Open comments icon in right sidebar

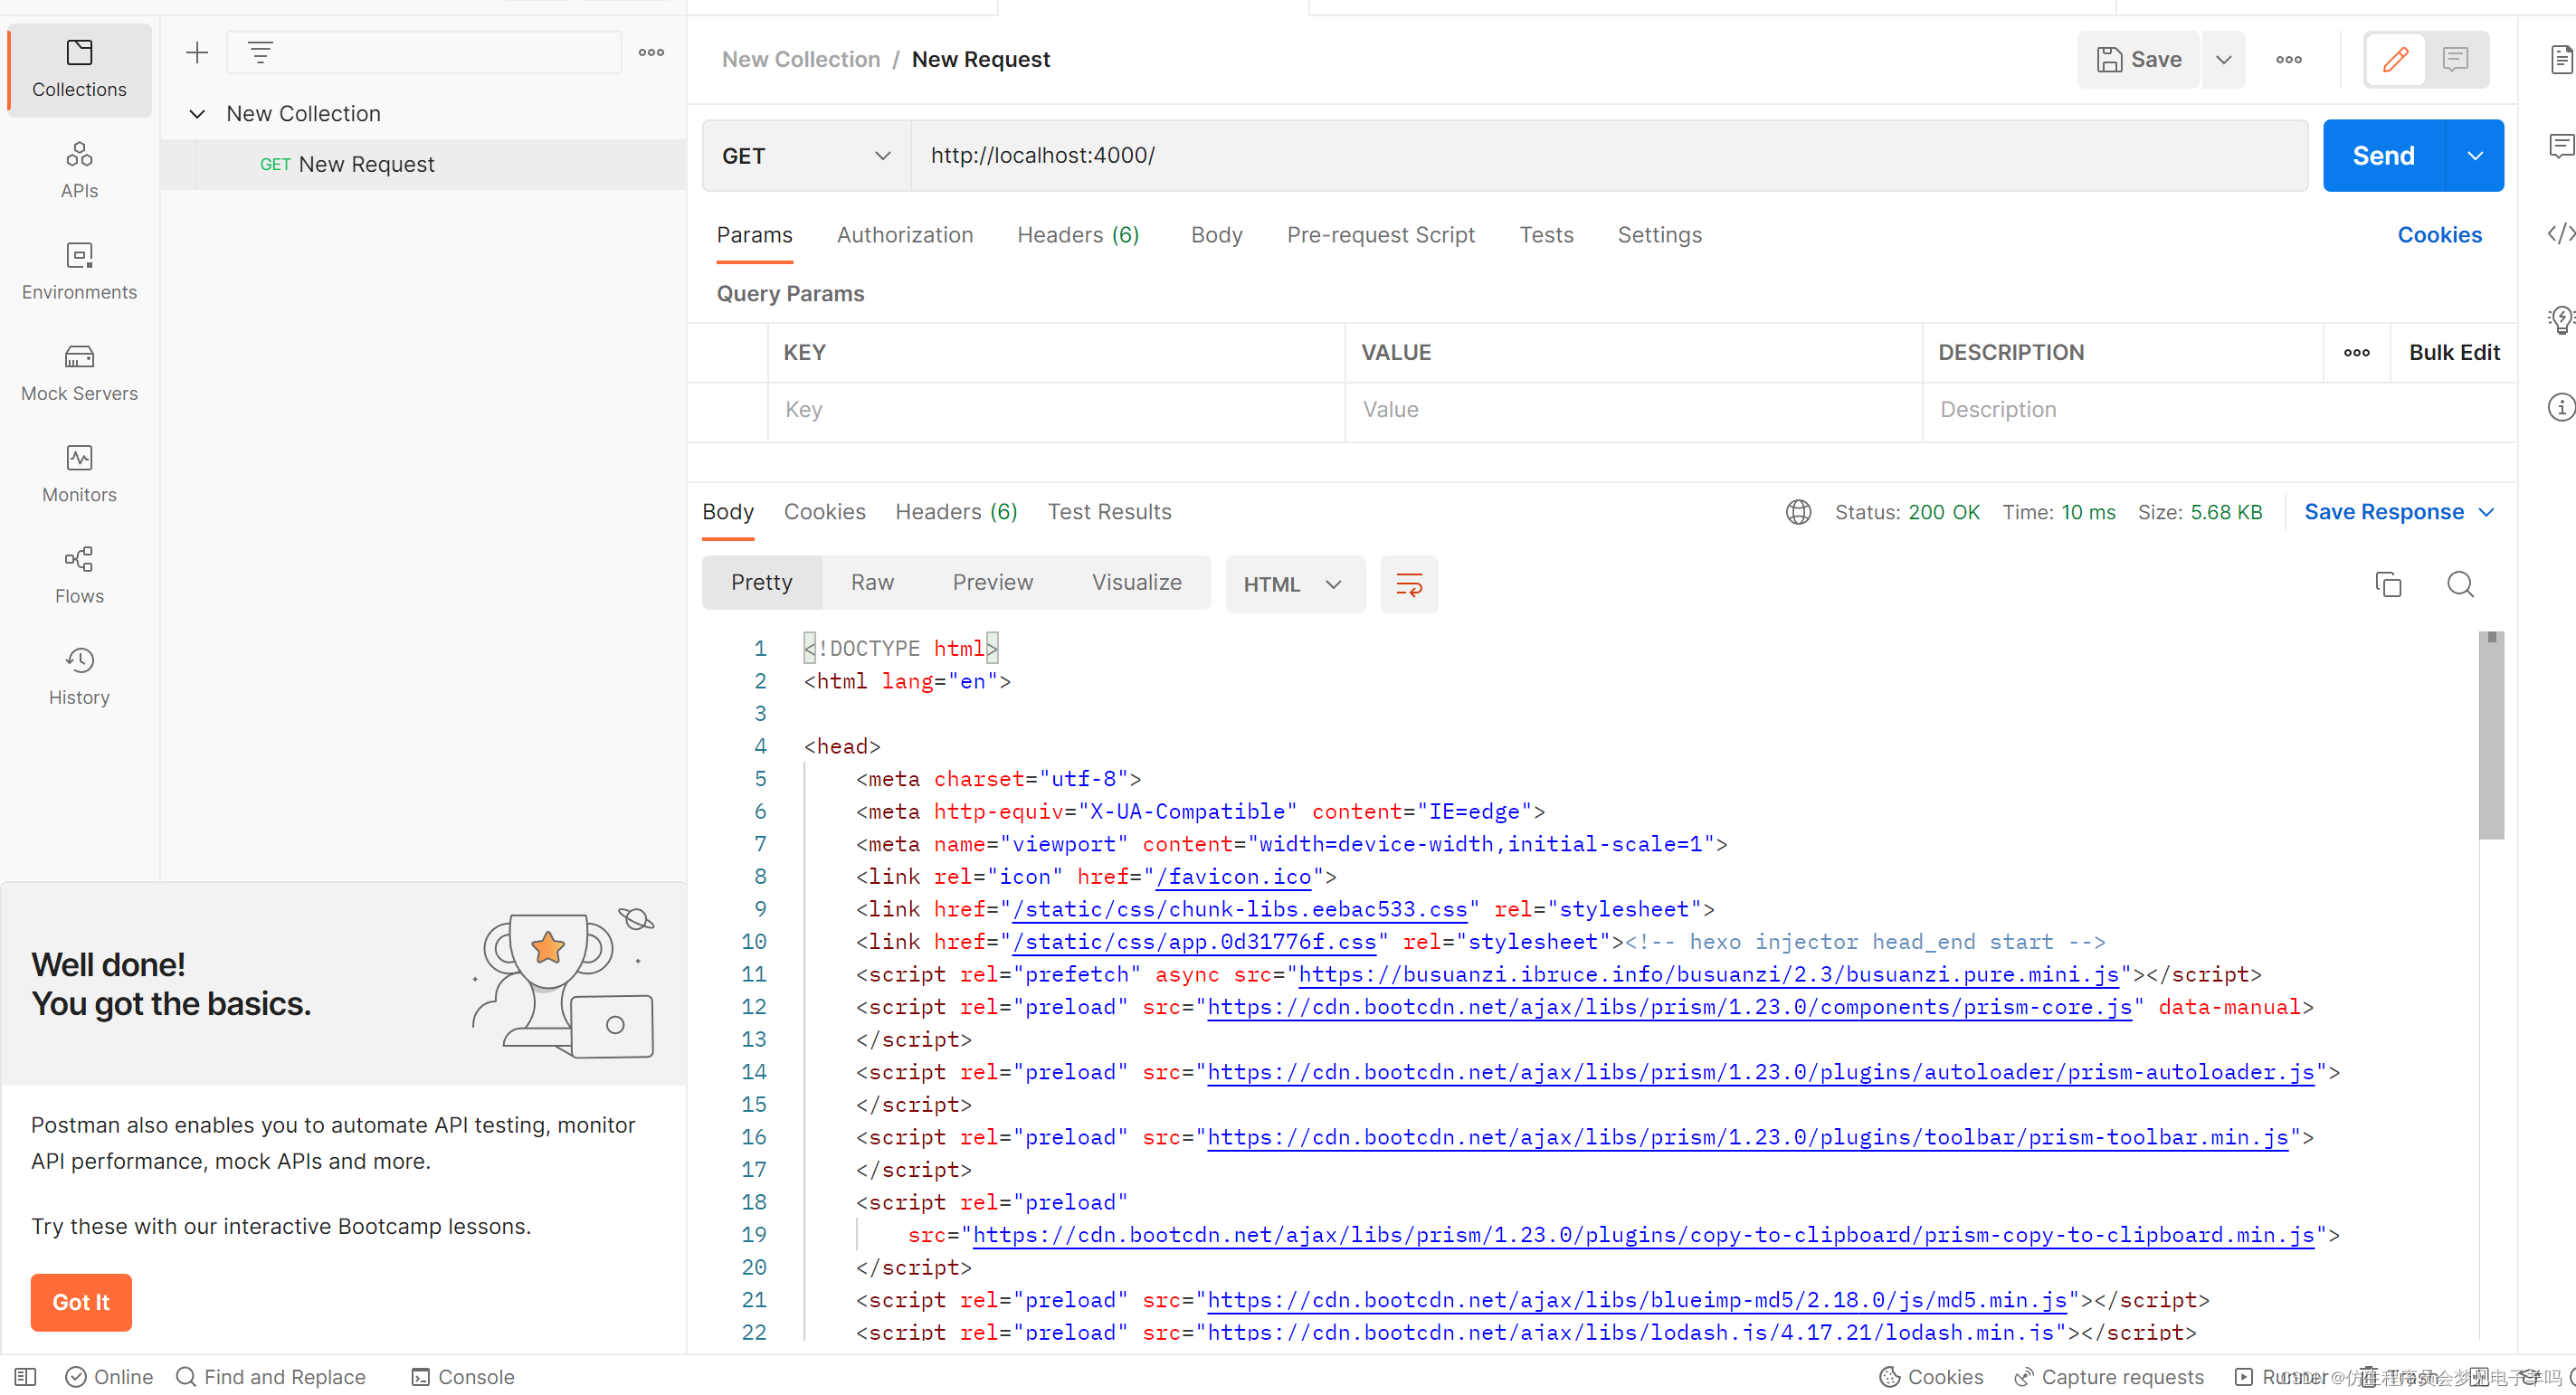[x=2561, y=146]
